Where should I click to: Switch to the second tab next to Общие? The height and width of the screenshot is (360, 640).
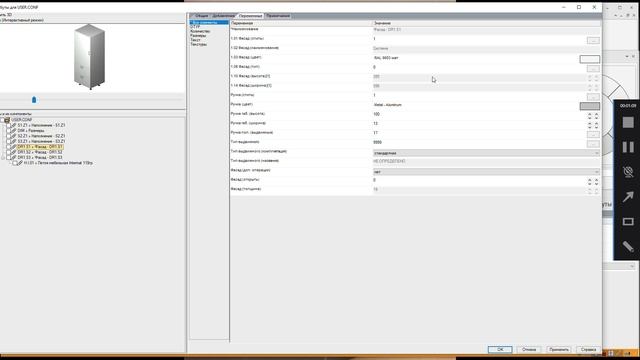point(223,16)
